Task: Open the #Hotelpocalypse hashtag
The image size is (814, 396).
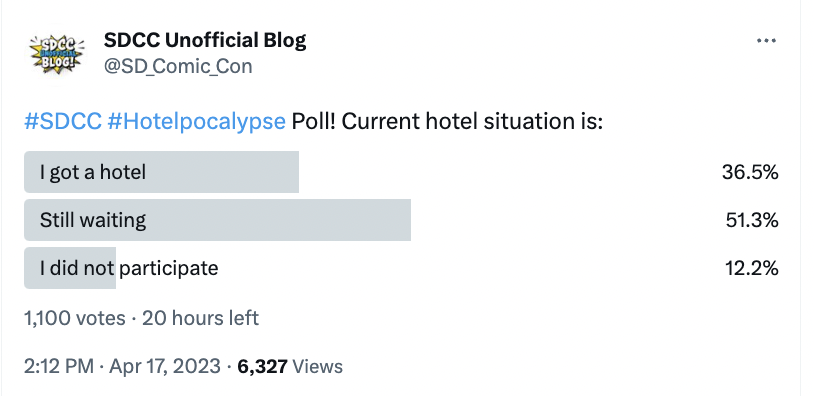Action: [196, 122]
